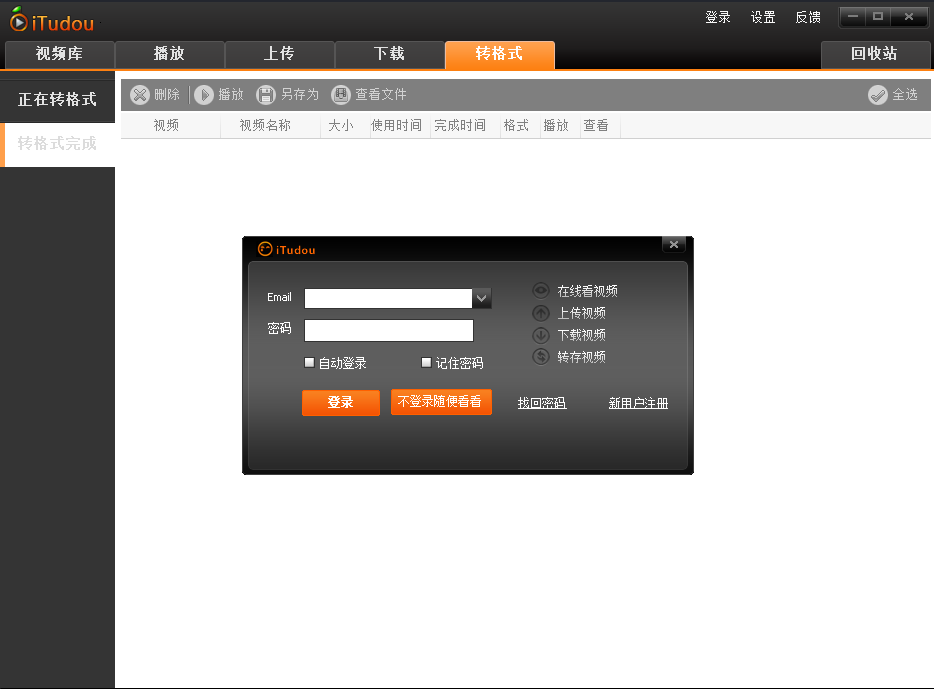Click the select all (全选) checkmark icon
This screenshot has width=934, height=689.
pyautogui.click(x=878, y=95)
